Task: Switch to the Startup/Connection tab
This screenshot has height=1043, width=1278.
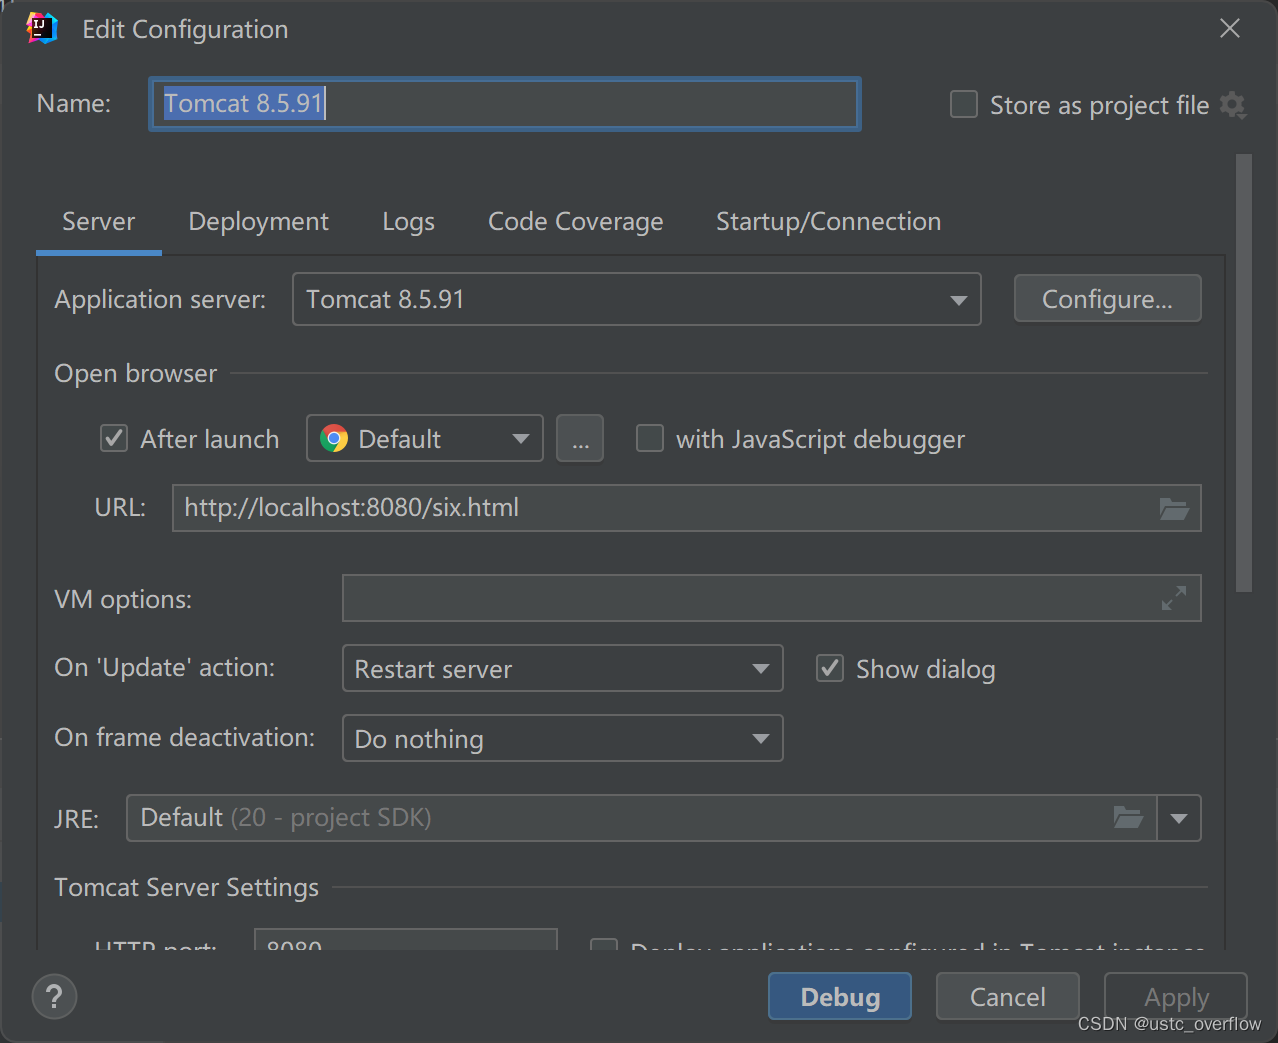Action: pyautogui.click(x=828, y=221)
